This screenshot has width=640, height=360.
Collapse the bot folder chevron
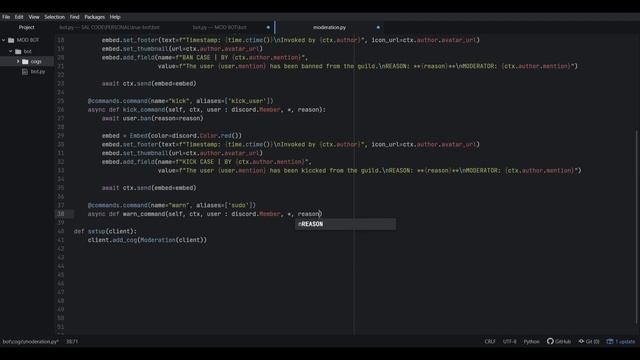[11, 51]
